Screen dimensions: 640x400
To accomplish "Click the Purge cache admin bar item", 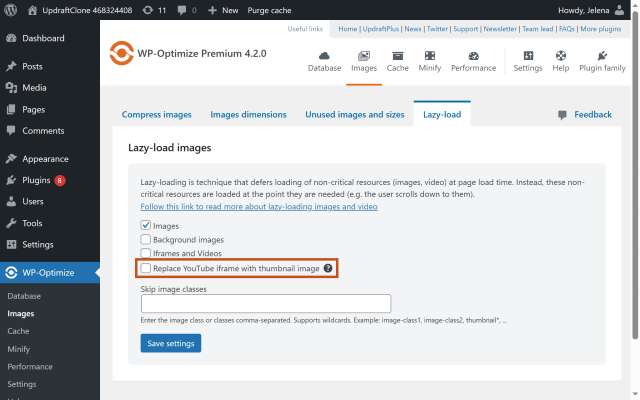I will [x=269, y=10].
